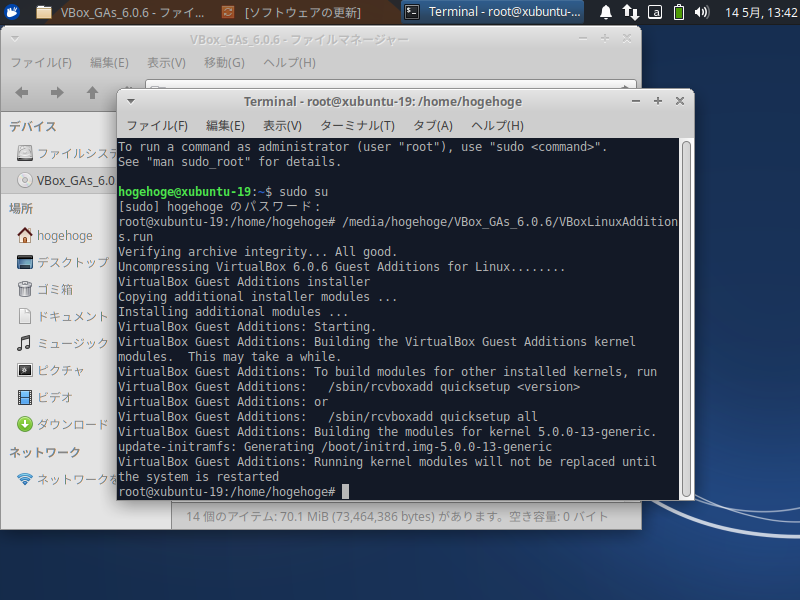Minimize the file manager window
This screenshot has width=800, height=600.
pyautogui.click(x=583, y=39)
